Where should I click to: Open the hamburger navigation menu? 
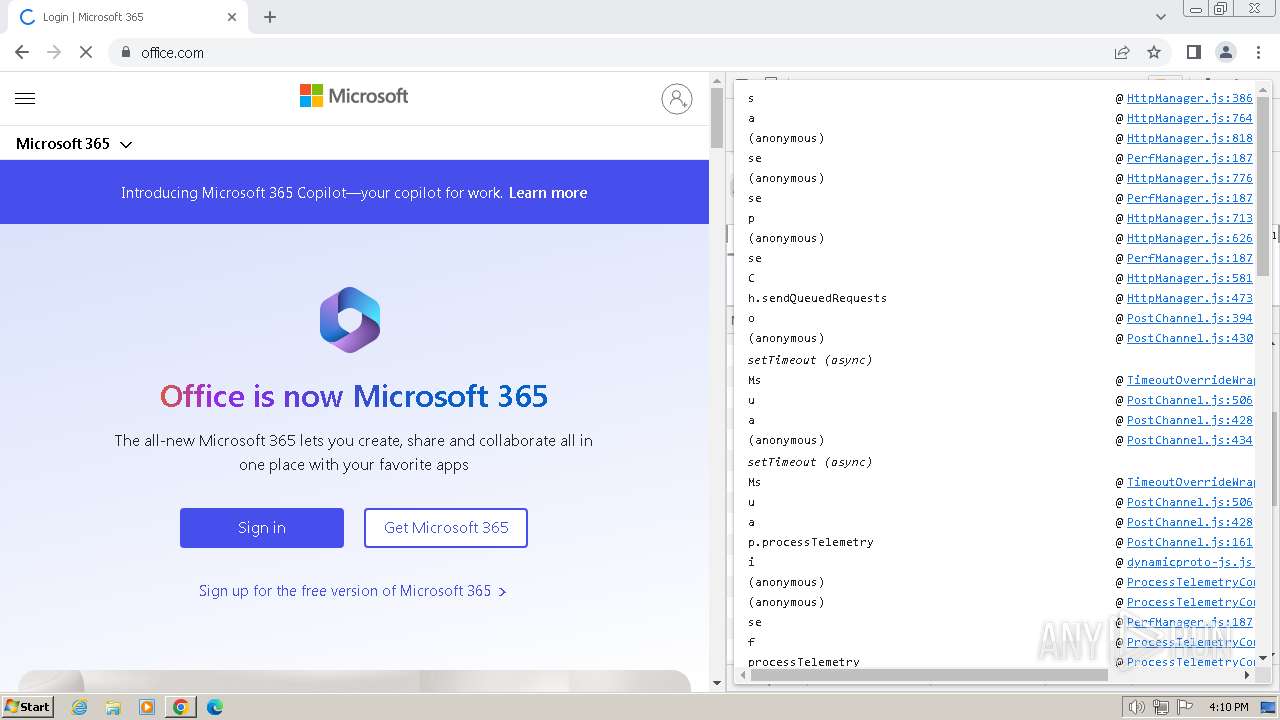(25, 98)
